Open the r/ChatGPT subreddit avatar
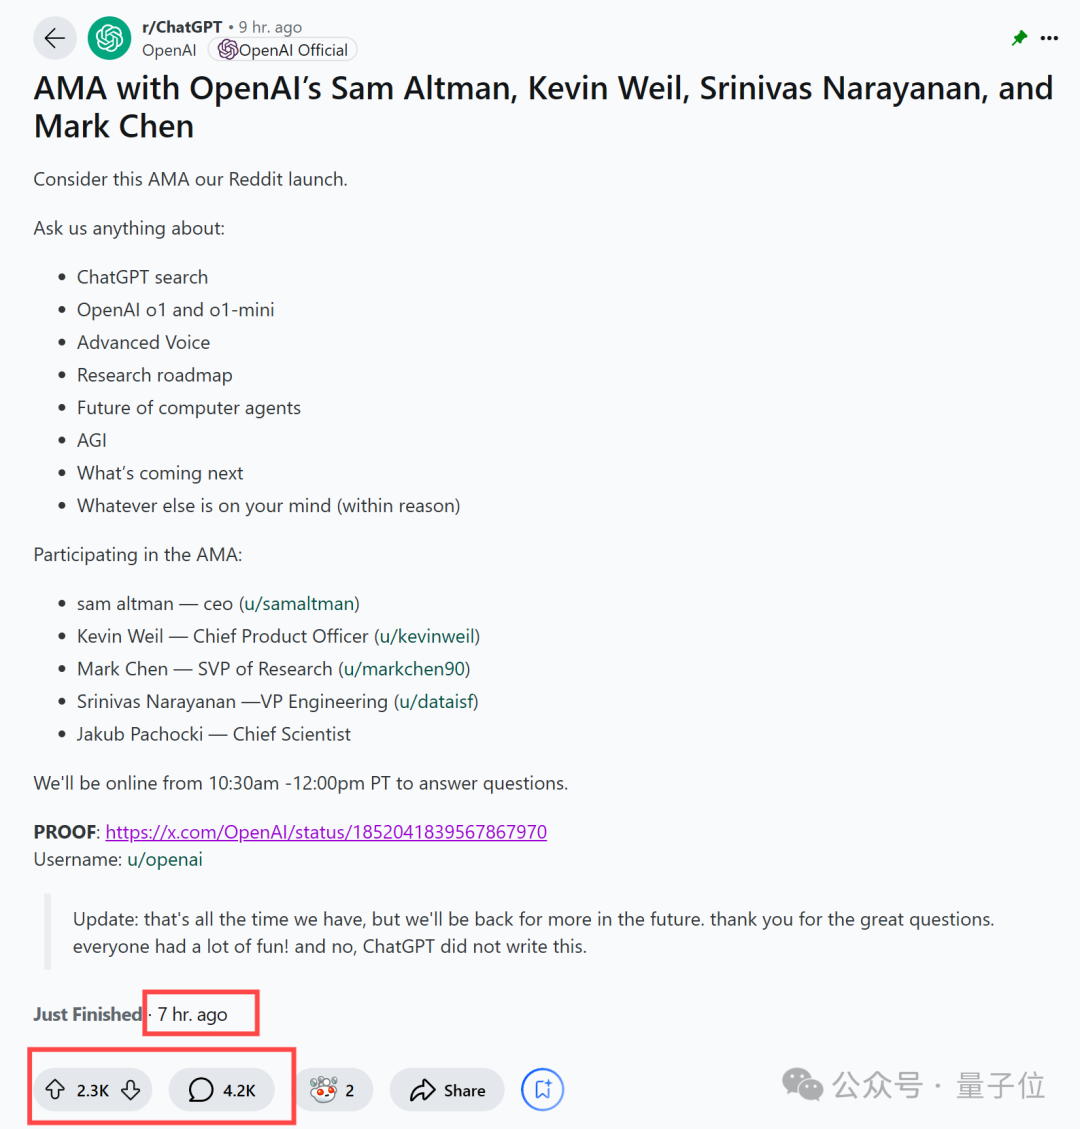The height and width of the screenshot is (1129, 1080). (109, 39)
